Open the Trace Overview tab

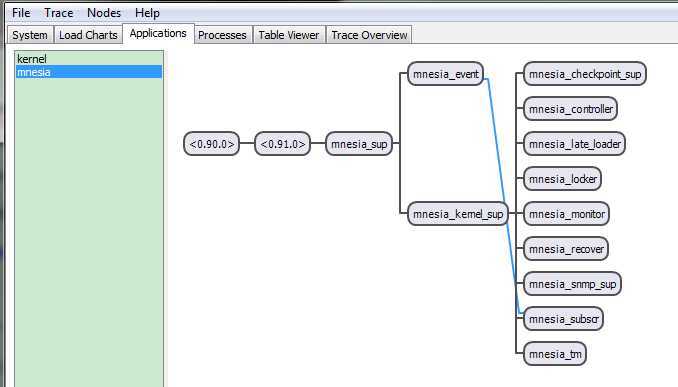pyautogui.click(x=369, y=35)
